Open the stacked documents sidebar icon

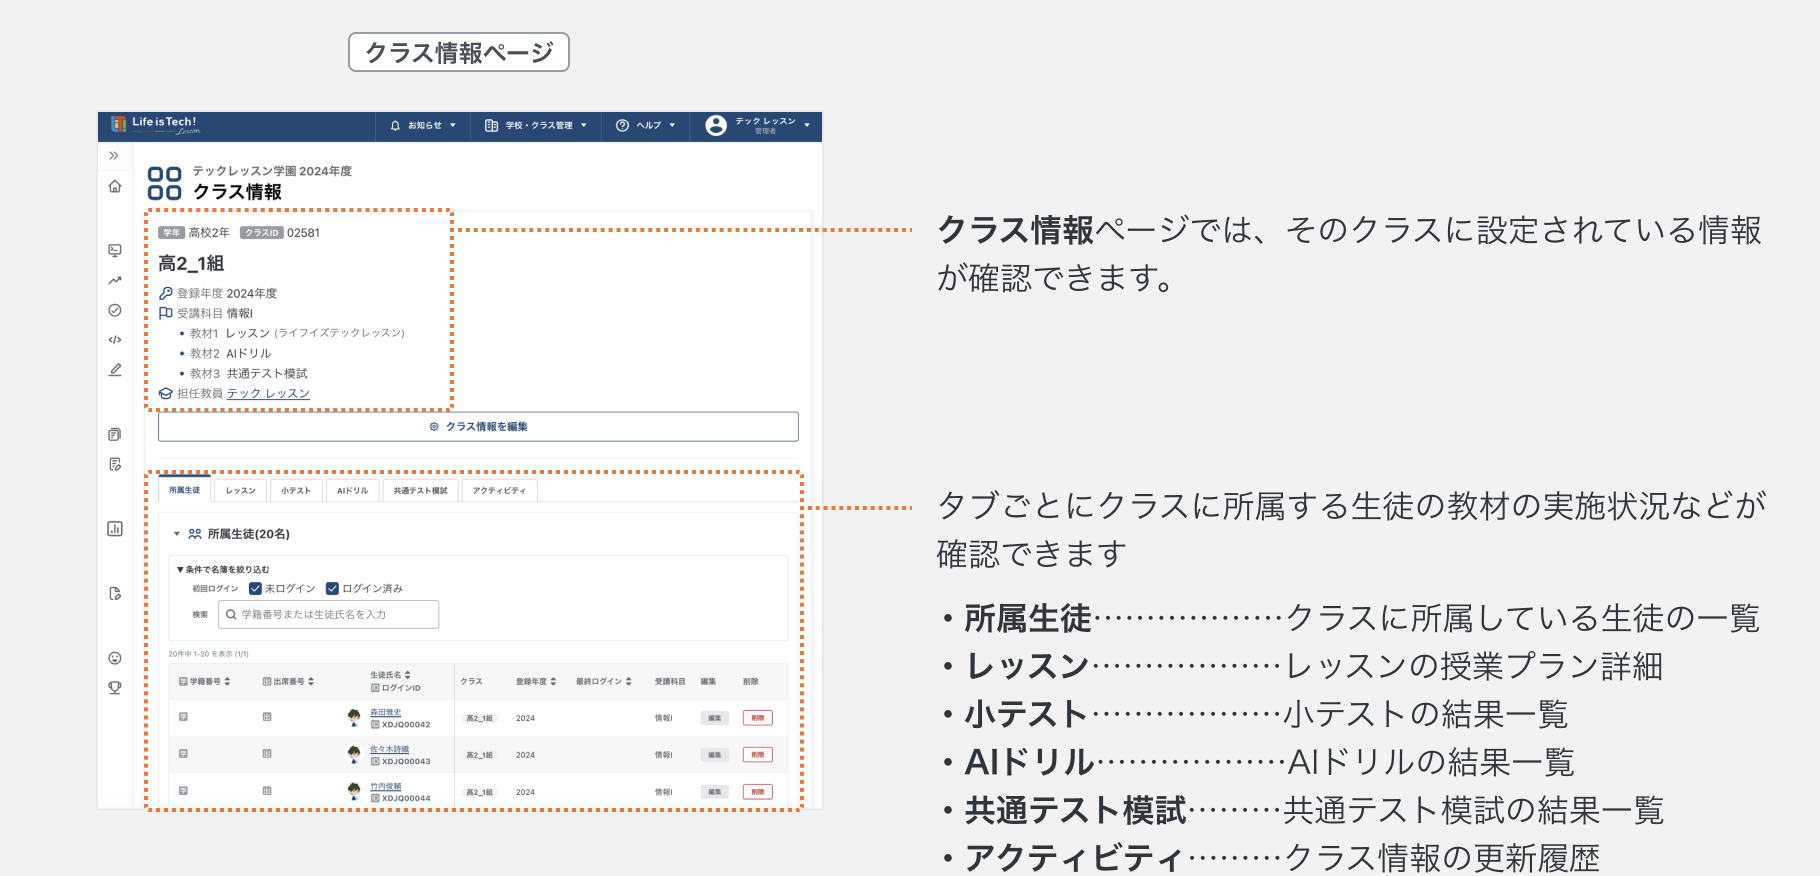[115, 435]
